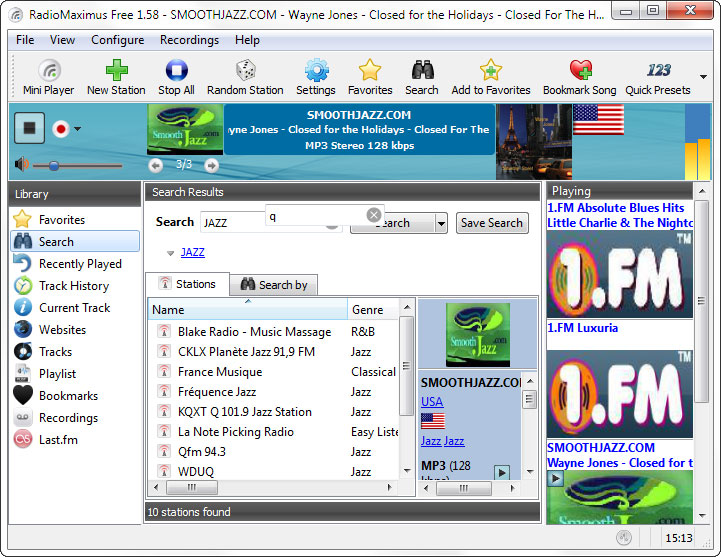
Task: Open Tracks in Library
Action: [75, 351]
